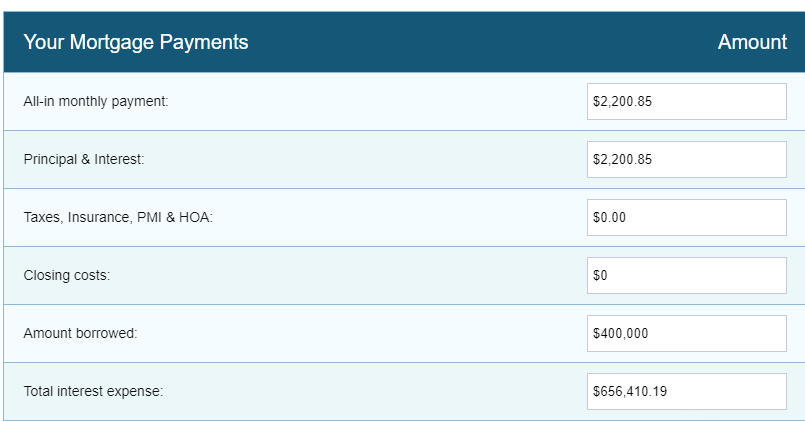The width and height of the screenshot is (805, 421).
Task: Click the 'Taxes, Insurance, PMI & HOA:' label
Action: pyautogui.click(x=118, y=218)
